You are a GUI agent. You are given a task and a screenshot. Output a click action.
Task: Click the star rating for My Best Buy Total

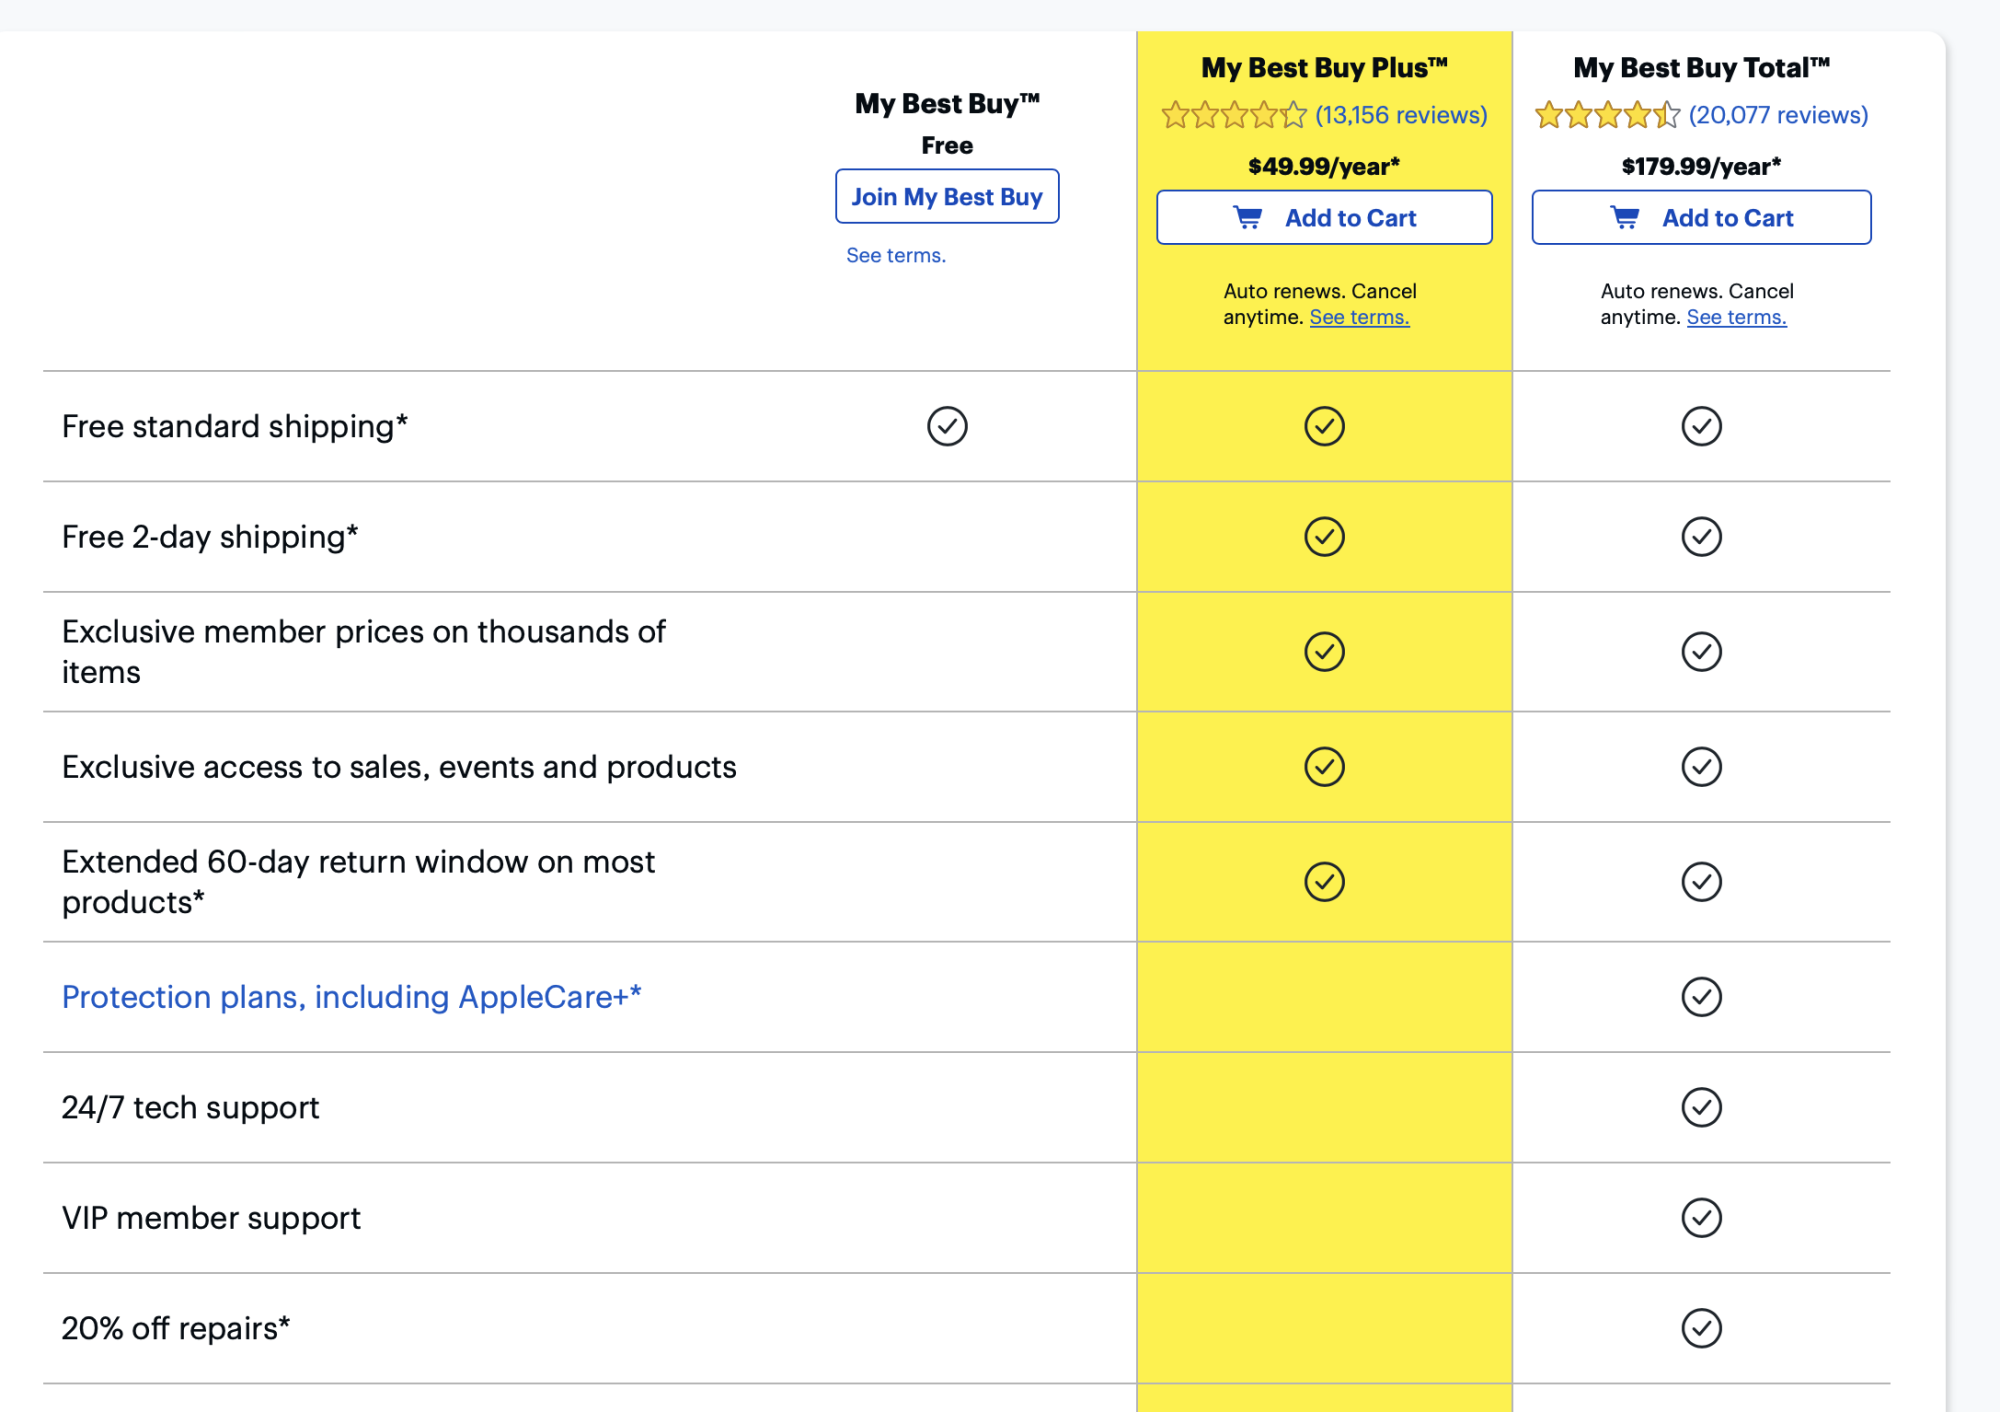tap(1607, 116)
